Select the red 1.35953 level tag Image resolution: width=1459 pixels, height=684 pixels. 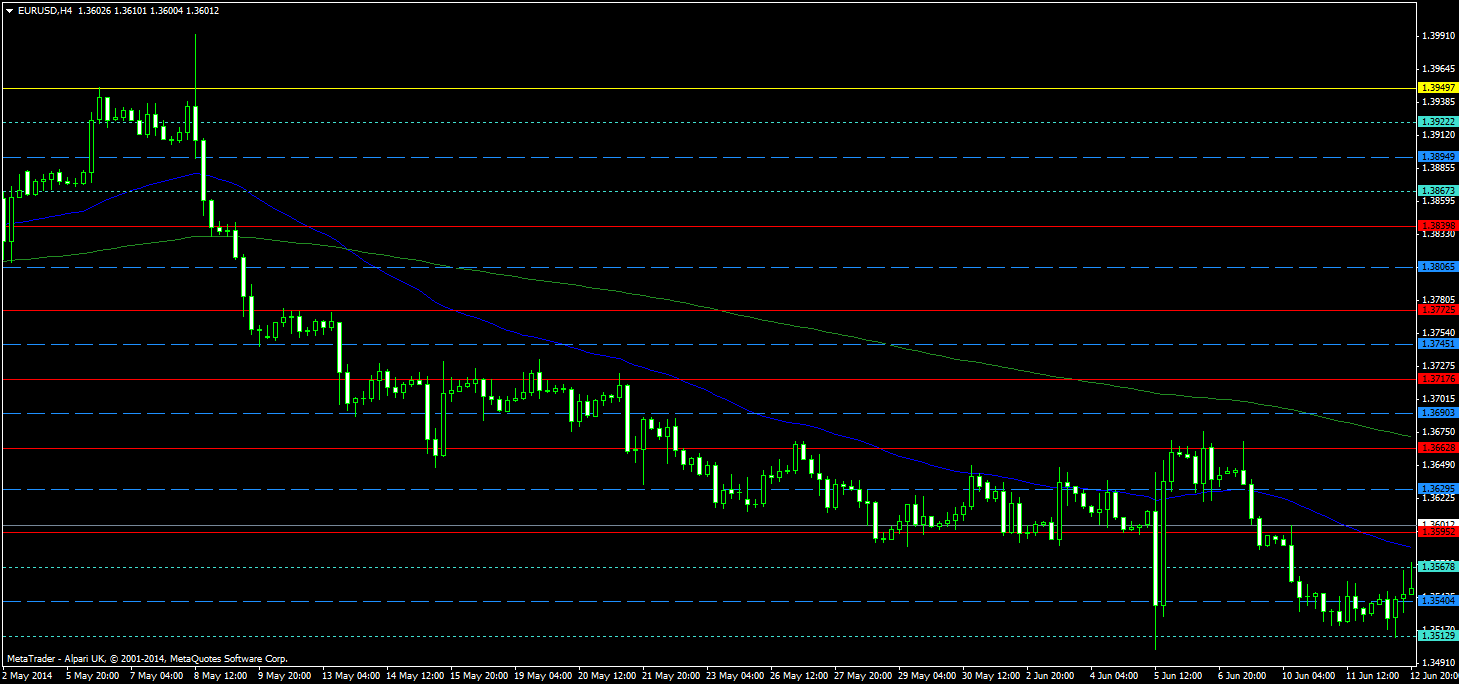[x=1438, y=533]
